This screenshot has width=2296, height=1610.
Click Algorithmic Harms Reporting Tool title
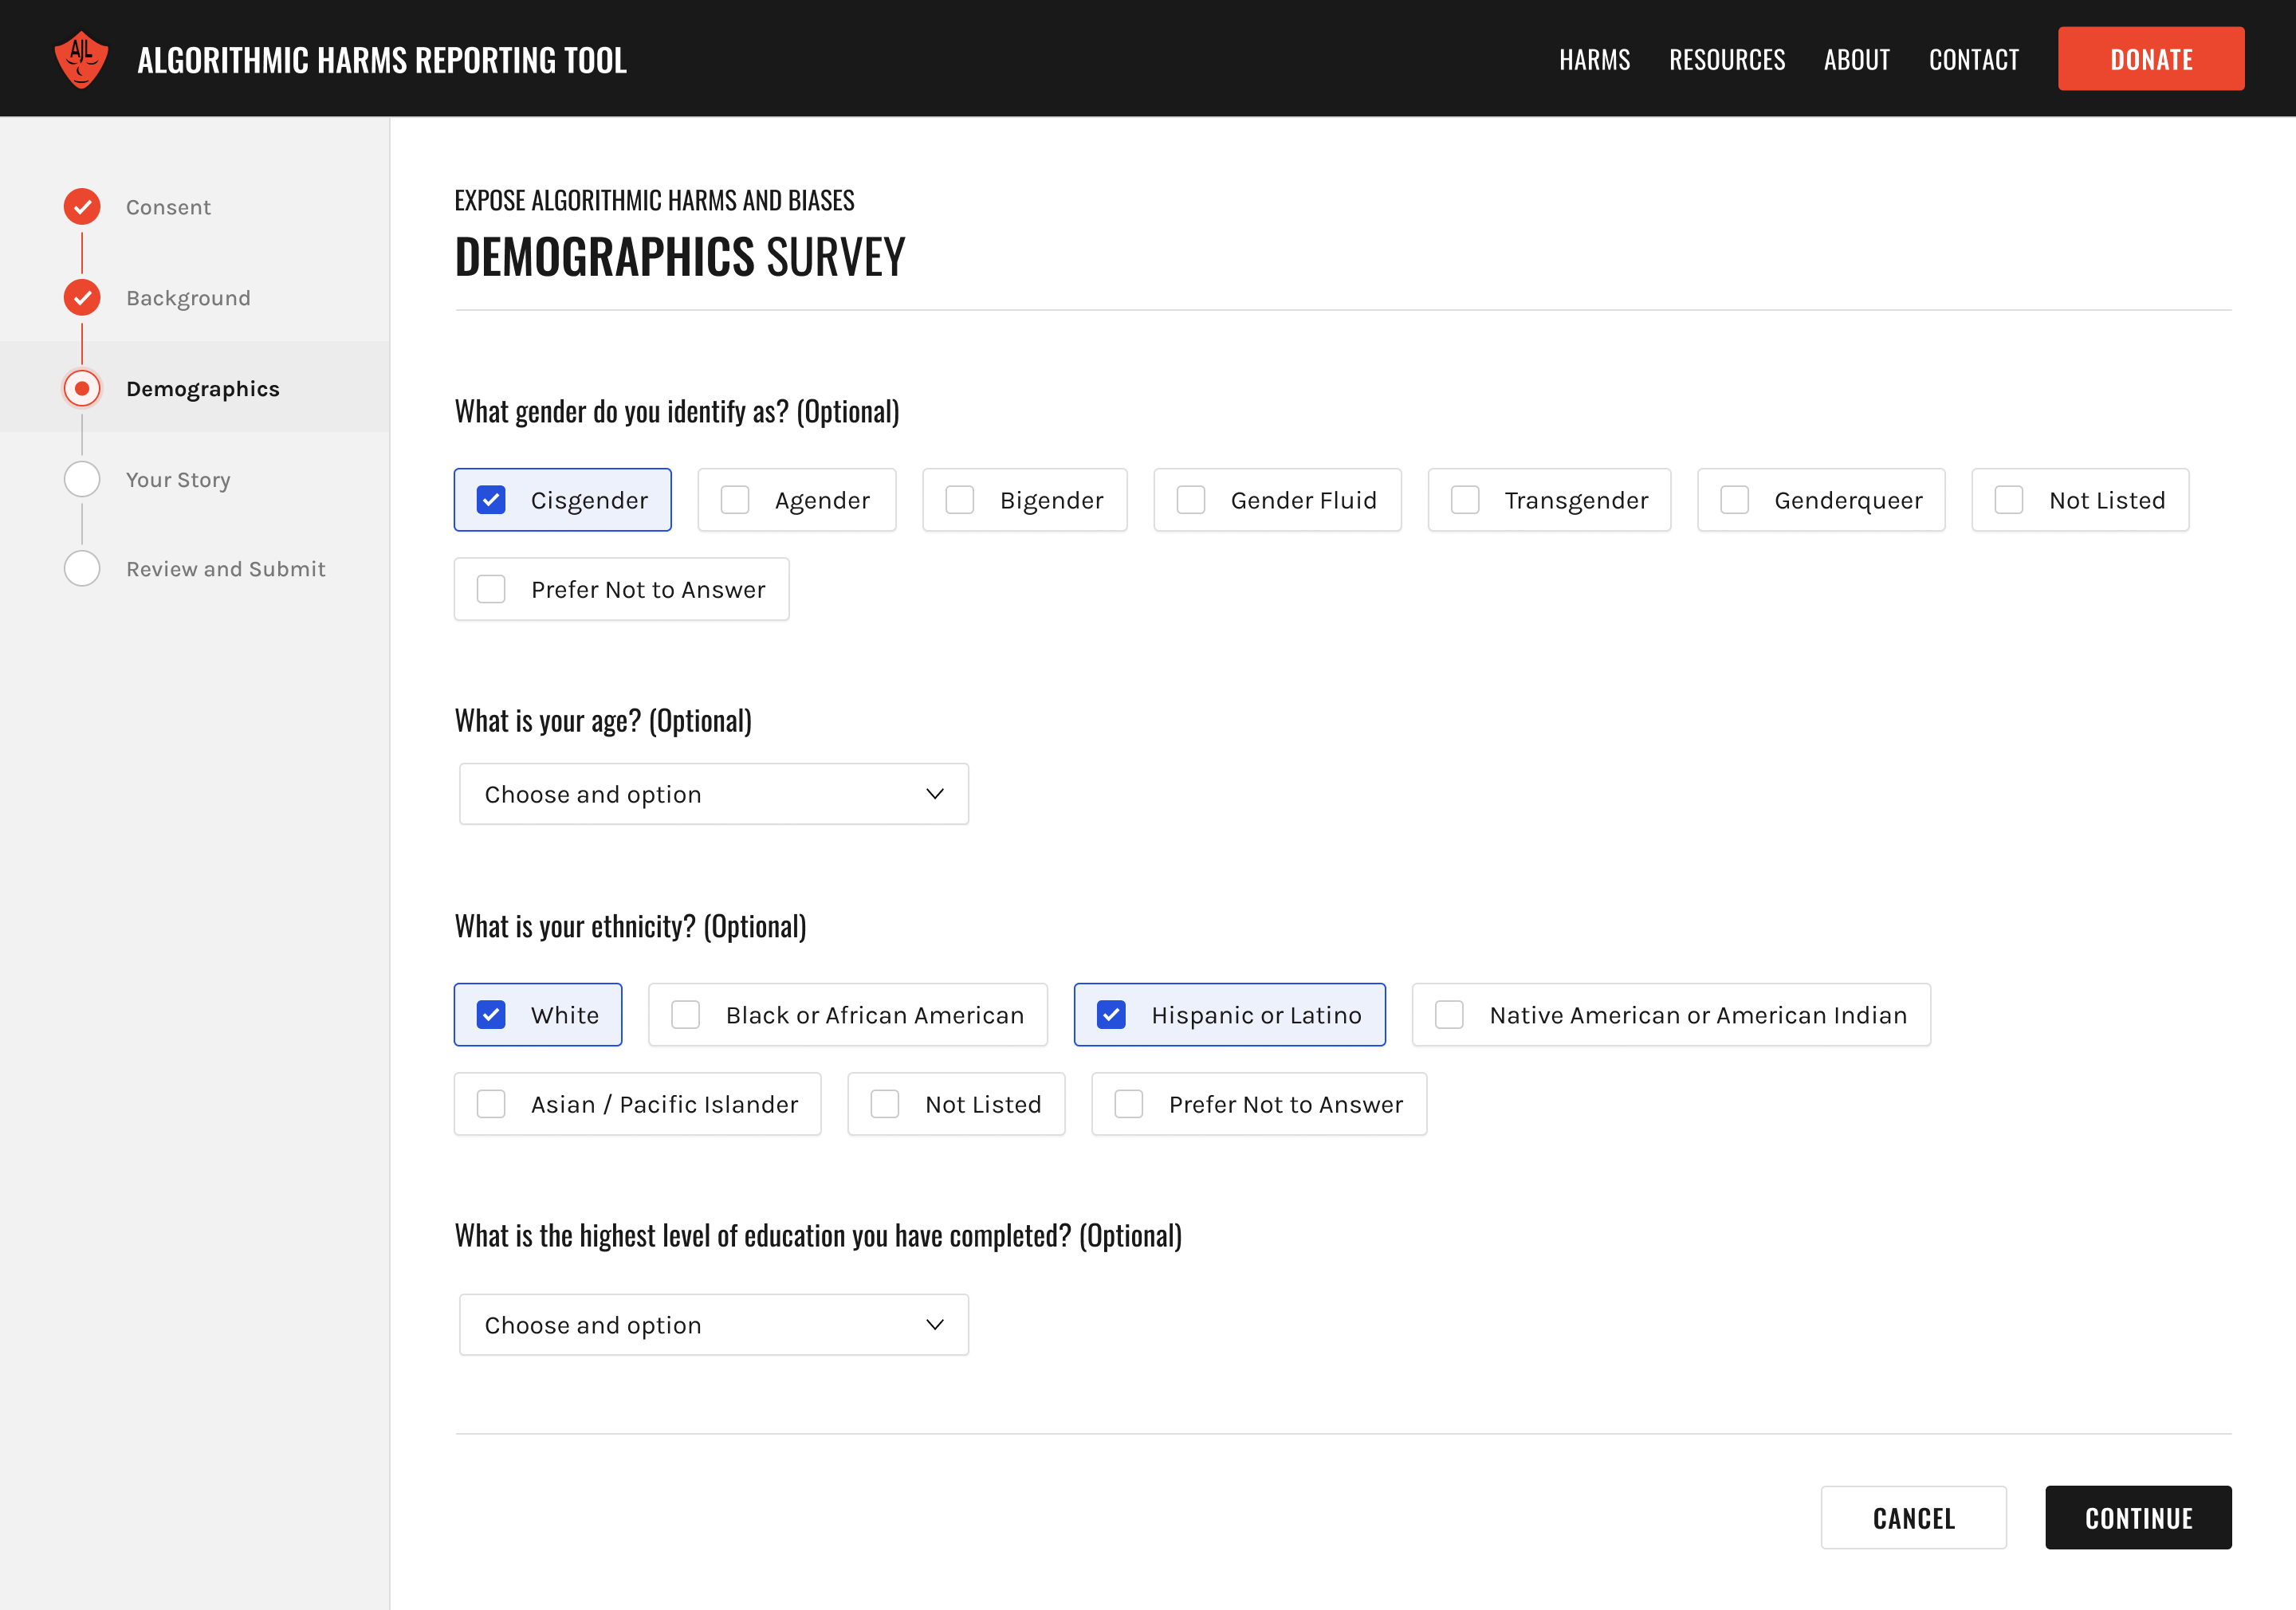[x=382, y=60]
